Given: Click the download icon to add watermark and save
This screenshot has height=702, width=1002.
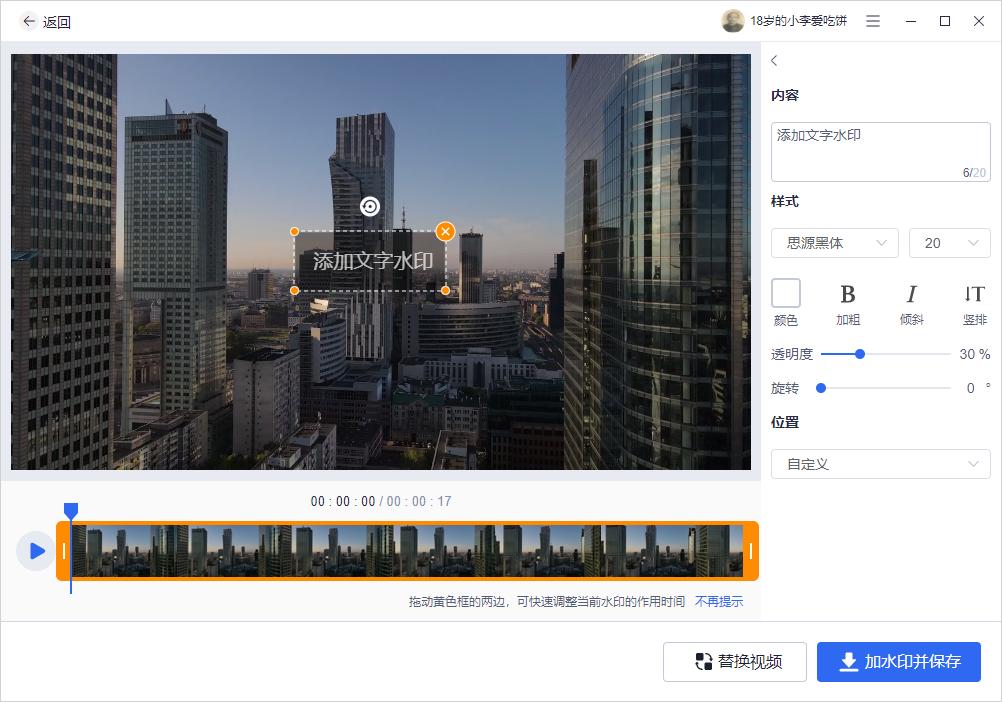Looking at the screenshot, I should coord(849,662).
